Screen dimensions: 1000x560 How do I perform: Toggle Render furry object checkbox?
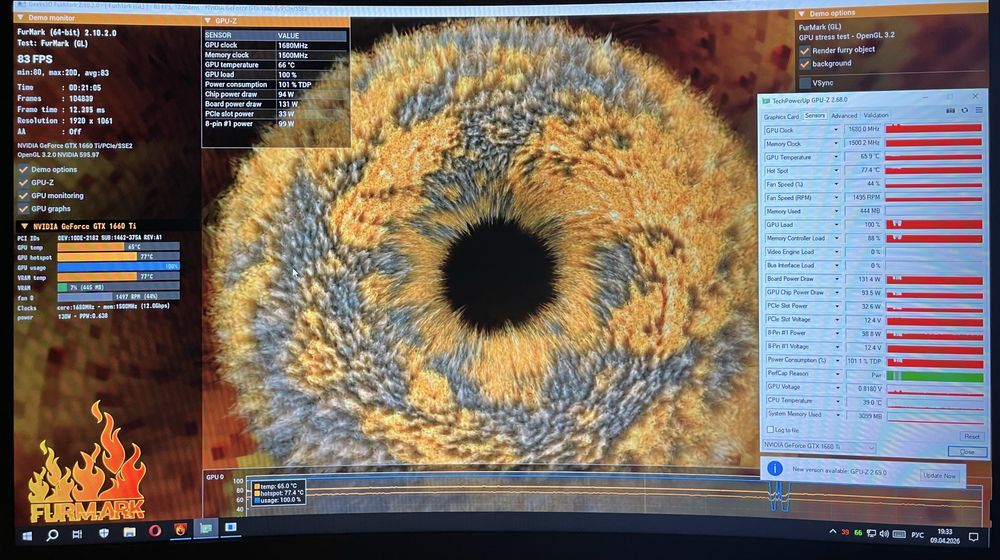805,50
